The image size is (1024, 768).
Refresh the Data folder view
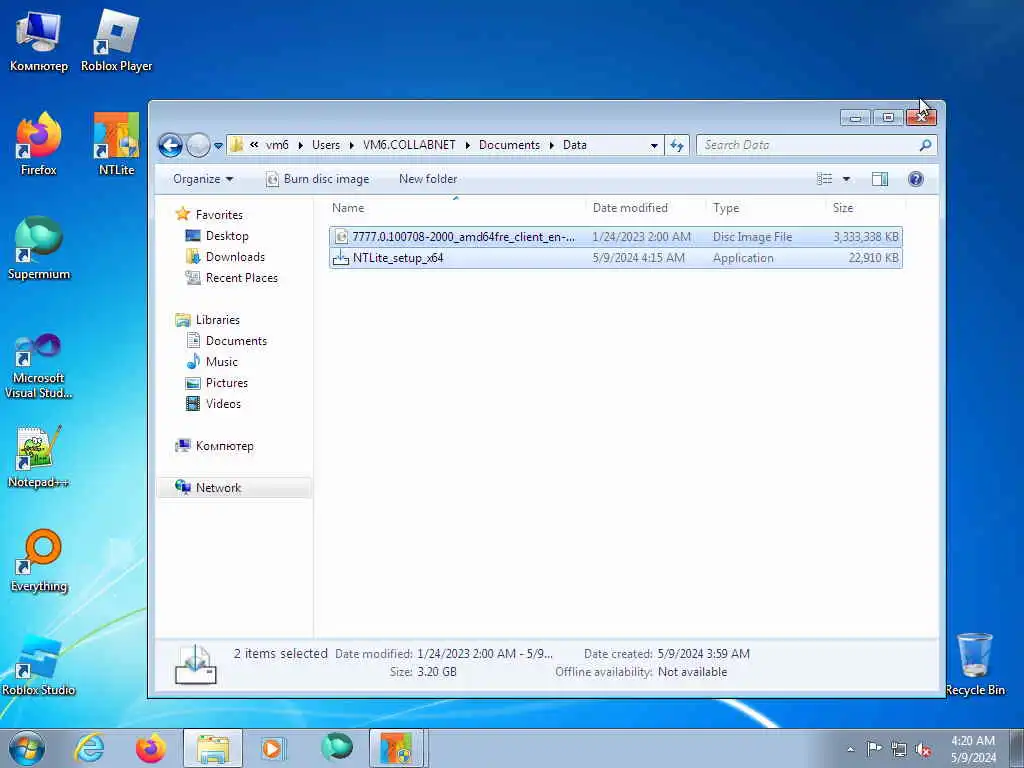[677, 145]
